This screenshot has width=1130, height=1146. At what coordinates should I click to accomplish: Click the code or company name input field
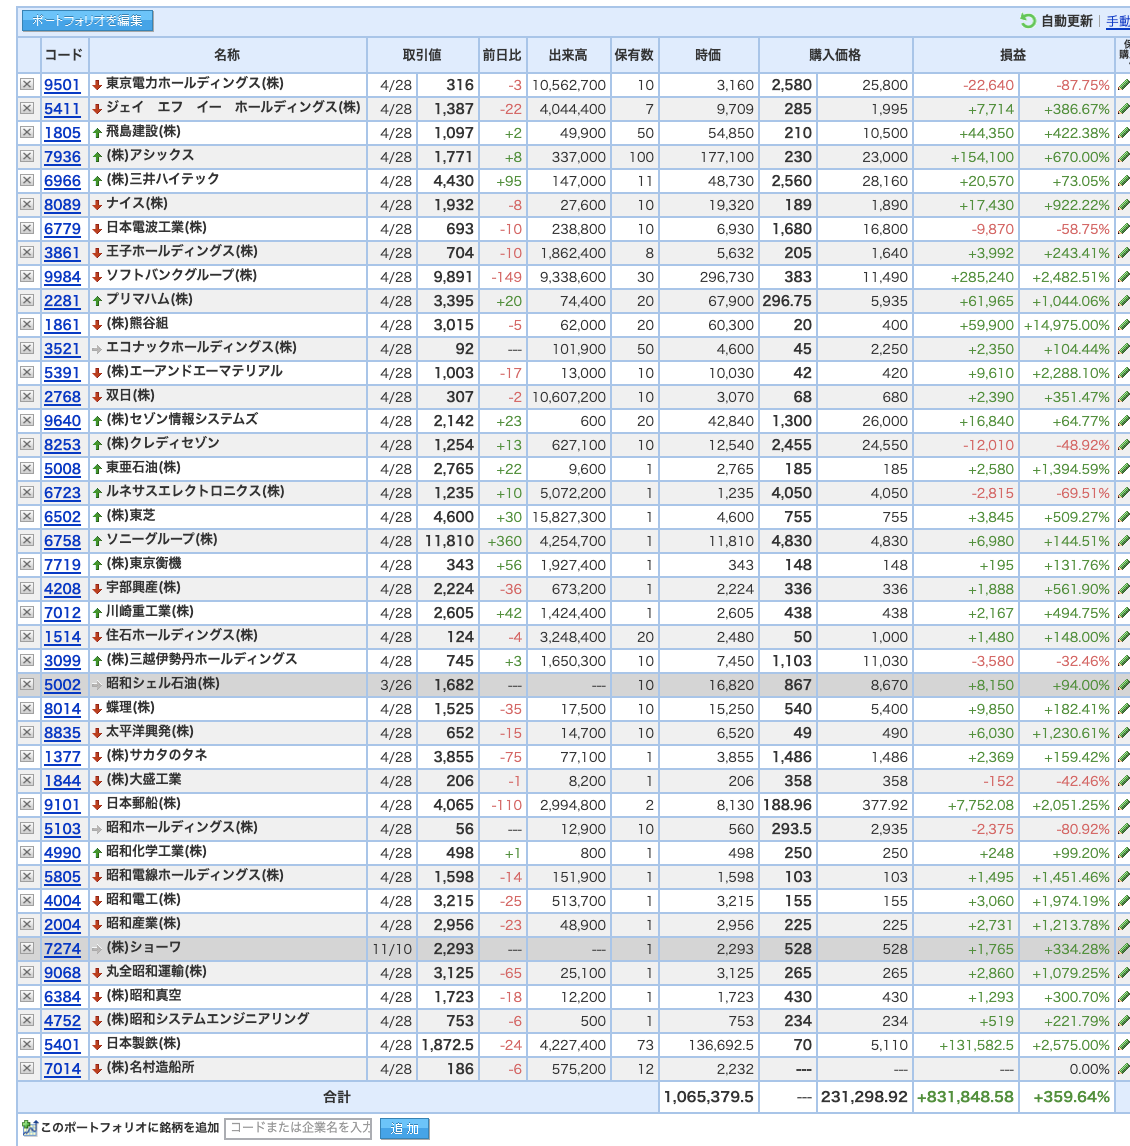point(298,1128)
